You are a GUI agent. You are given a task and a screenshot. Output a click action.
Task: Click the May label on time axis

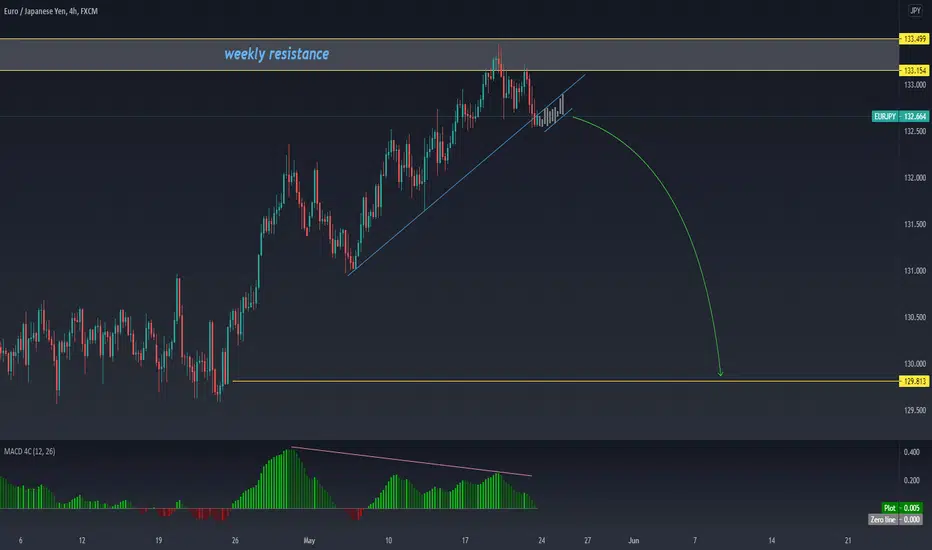click(309, 540)
